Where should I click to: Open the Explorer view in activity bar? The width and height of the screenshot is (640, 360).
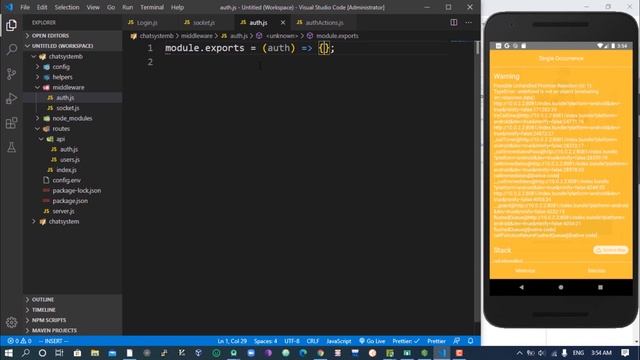click(x=11, y=25)
